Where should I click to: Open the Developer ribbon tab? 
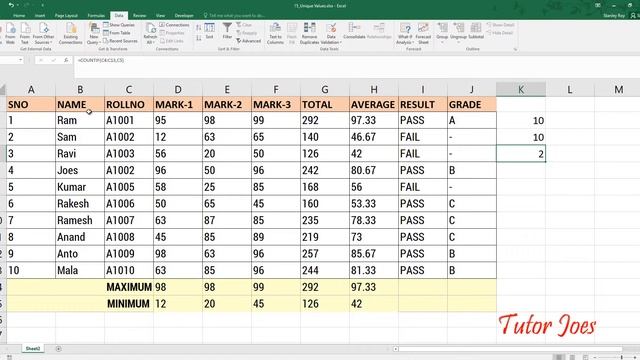coord(184,16)
